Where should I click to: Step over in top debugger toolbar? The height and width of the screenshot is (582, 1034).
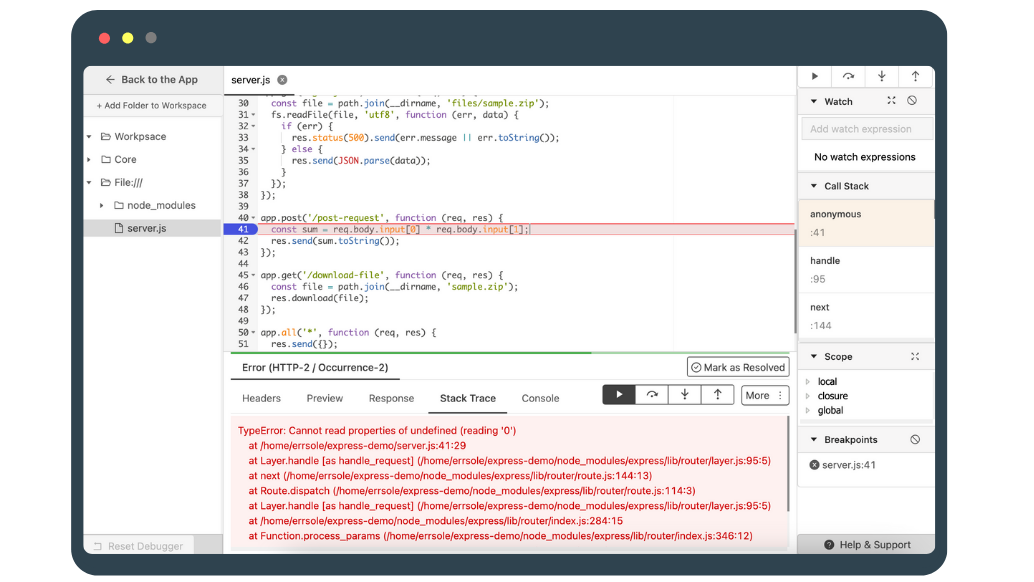click(x=849, y=76)
